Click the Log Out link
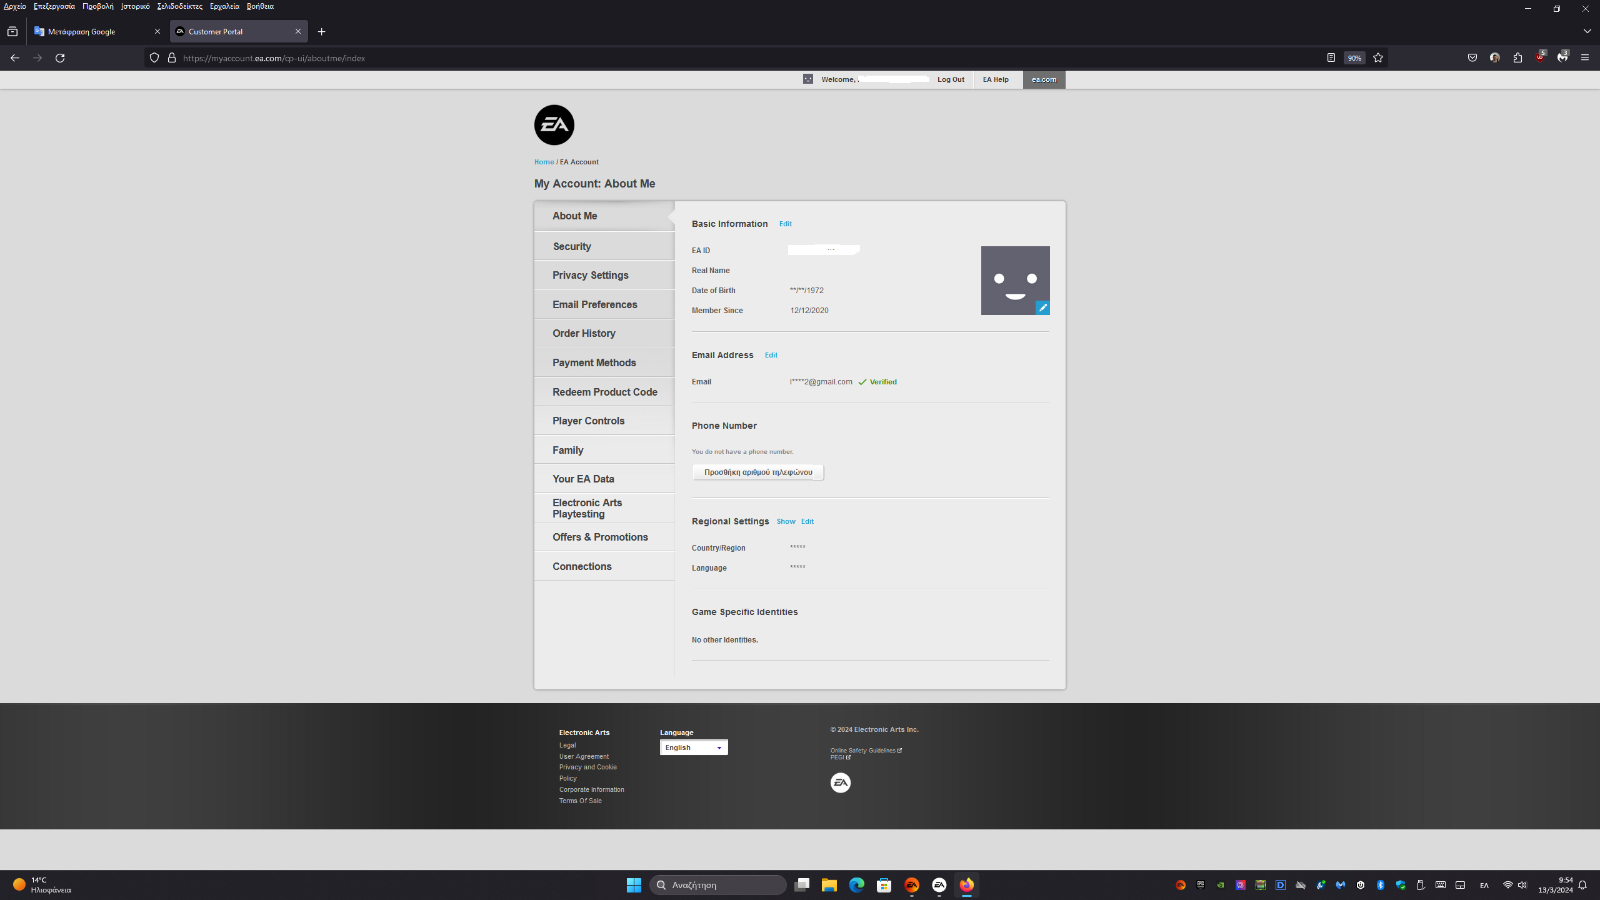Screen dimensions: 1600x900 coord(951,80)
